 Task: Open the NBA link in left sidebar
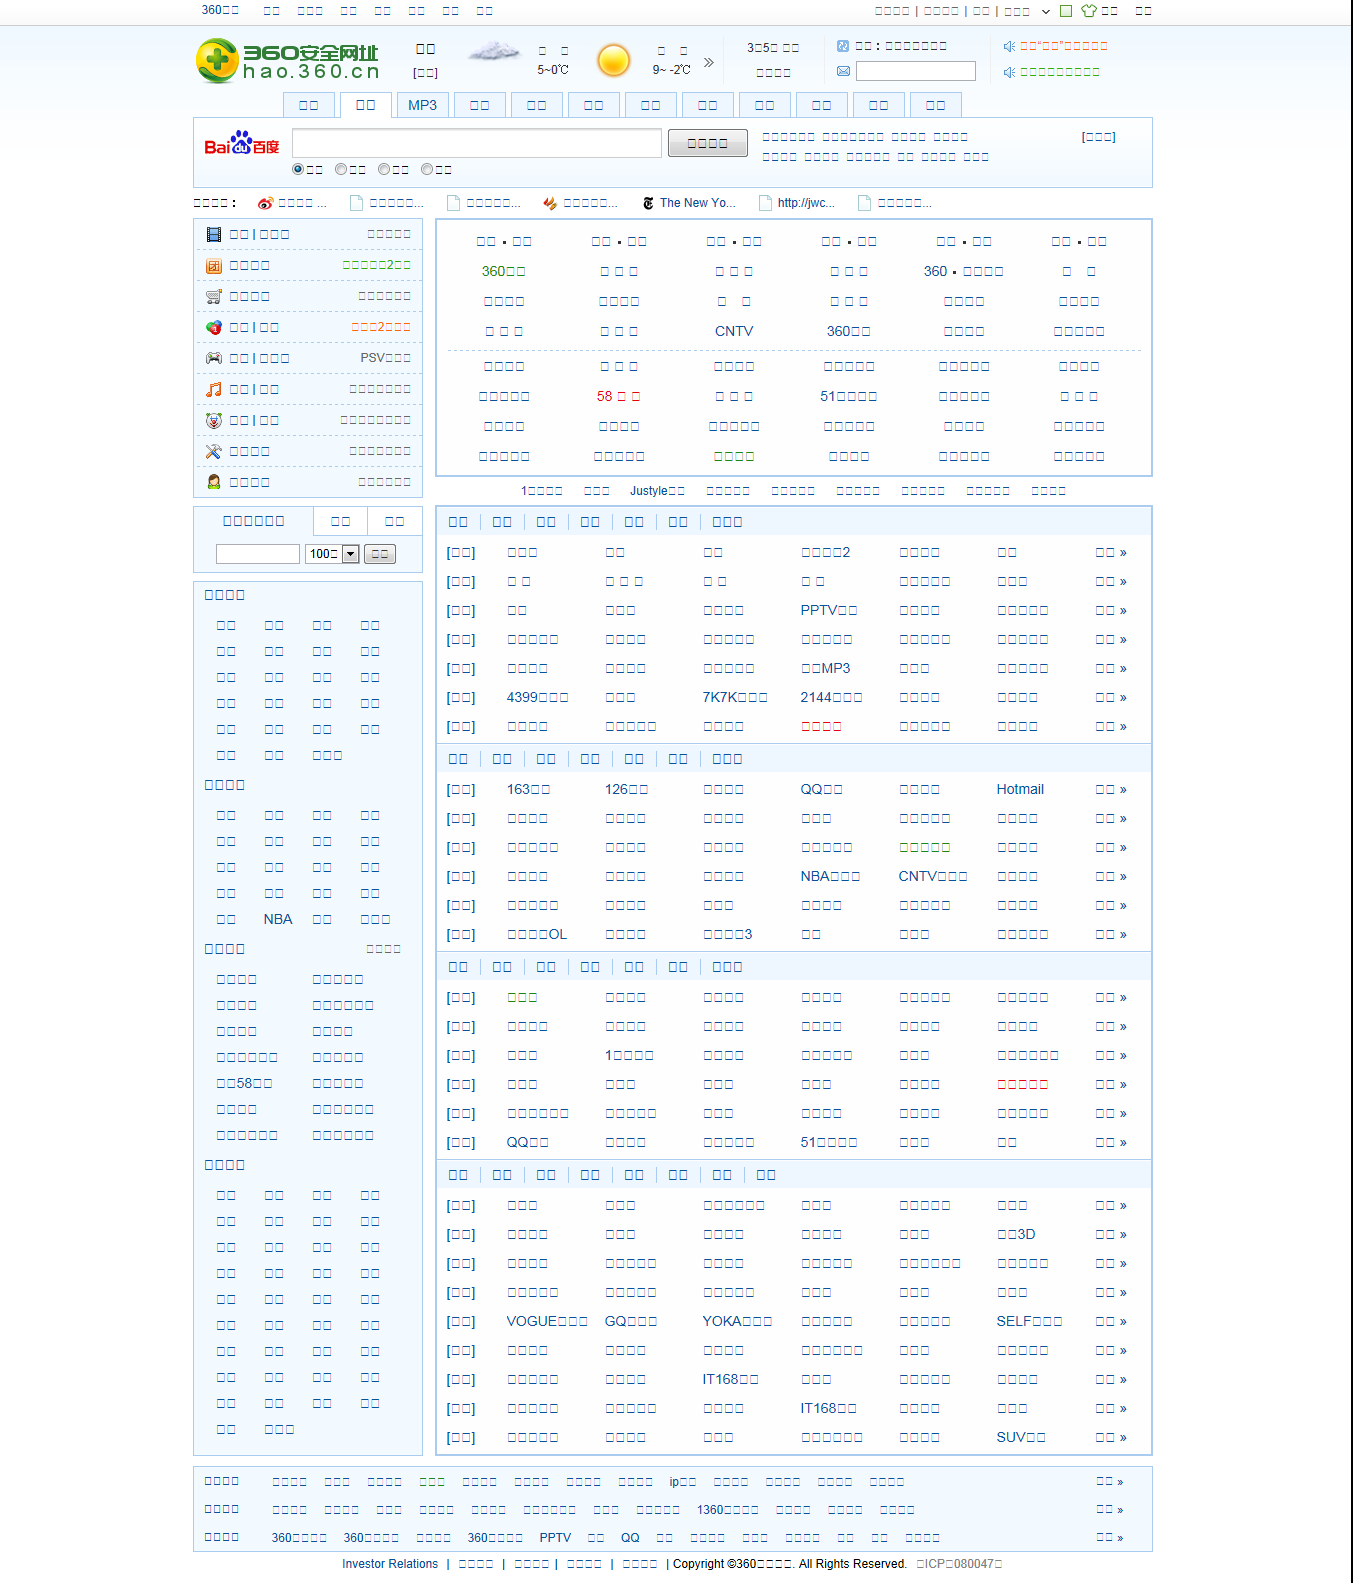click(278, 920)
